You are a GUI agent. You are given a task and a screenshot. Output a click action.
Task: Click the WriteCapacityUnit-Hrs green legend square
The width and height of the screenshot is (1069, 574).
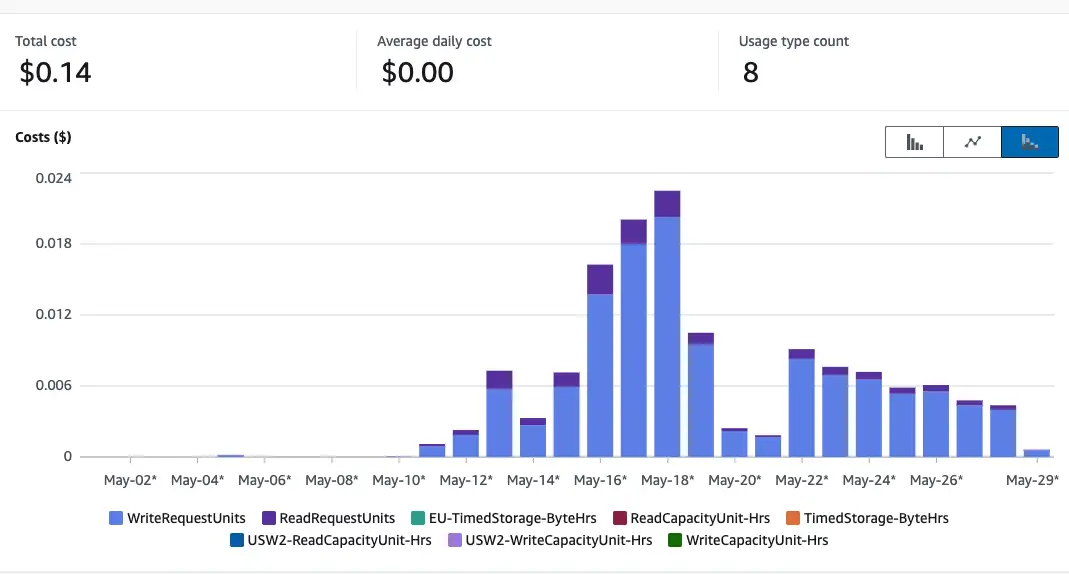(x=675, y=540)
